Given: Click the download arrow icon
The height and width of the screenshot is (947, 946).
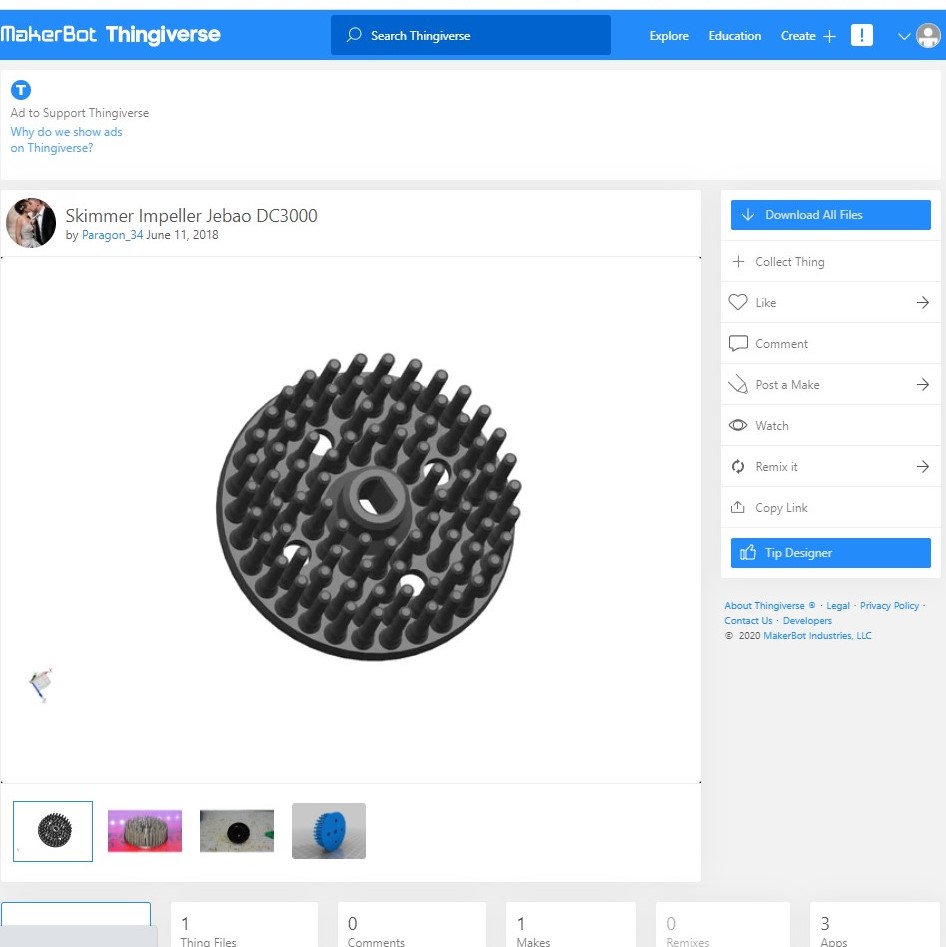Looking at the screenshot, I should [x=748, y=214].
